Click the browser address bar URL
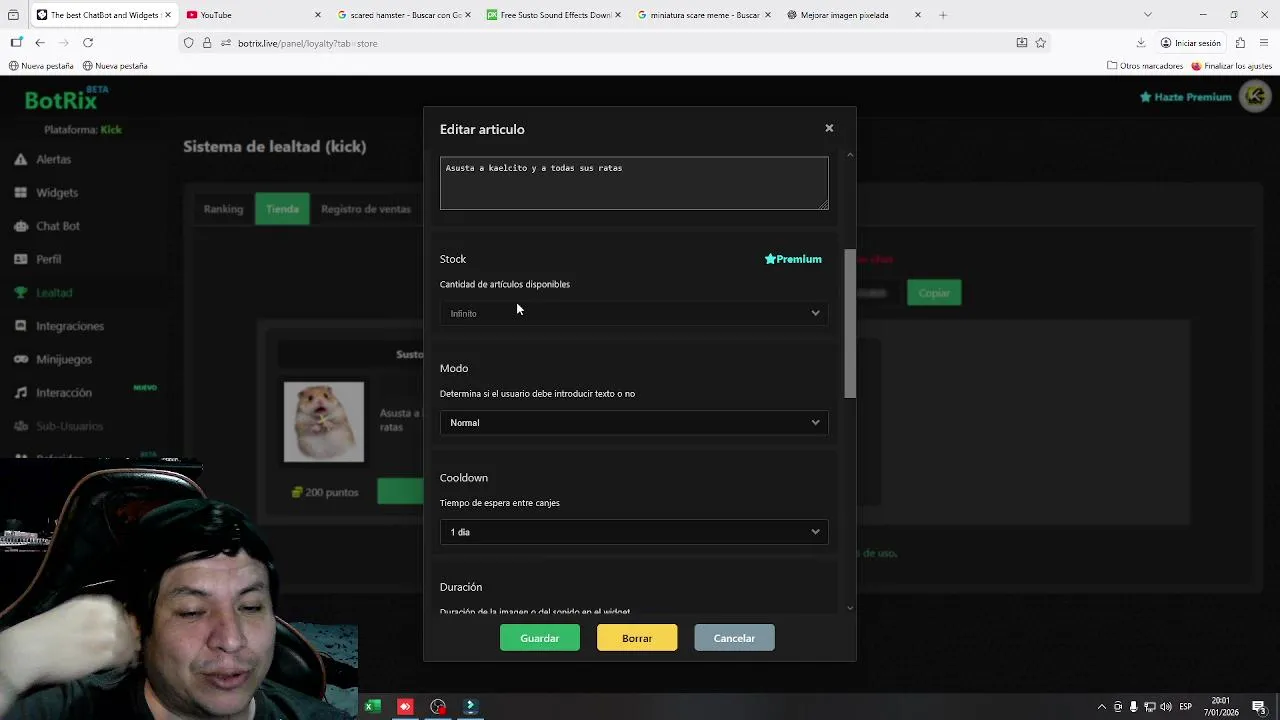This screenshot has height=720, width=1280. pyautogui.click(x=308, y=43)
